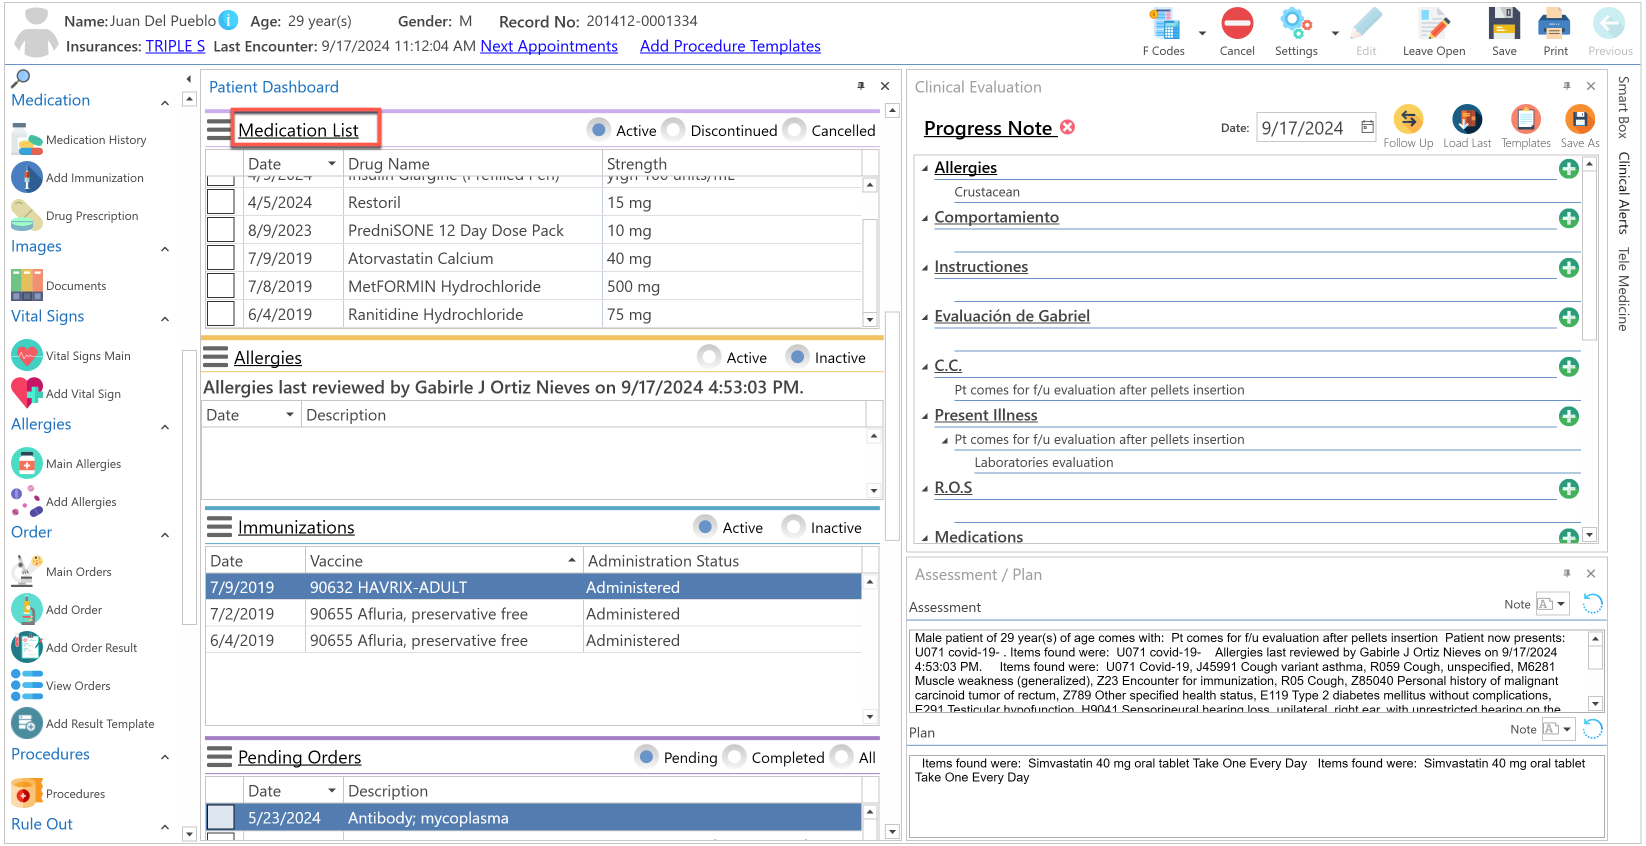The image size is (1646, 846).
Task: Select Active radio in Allergies section
Action: [x=709, y=356]
